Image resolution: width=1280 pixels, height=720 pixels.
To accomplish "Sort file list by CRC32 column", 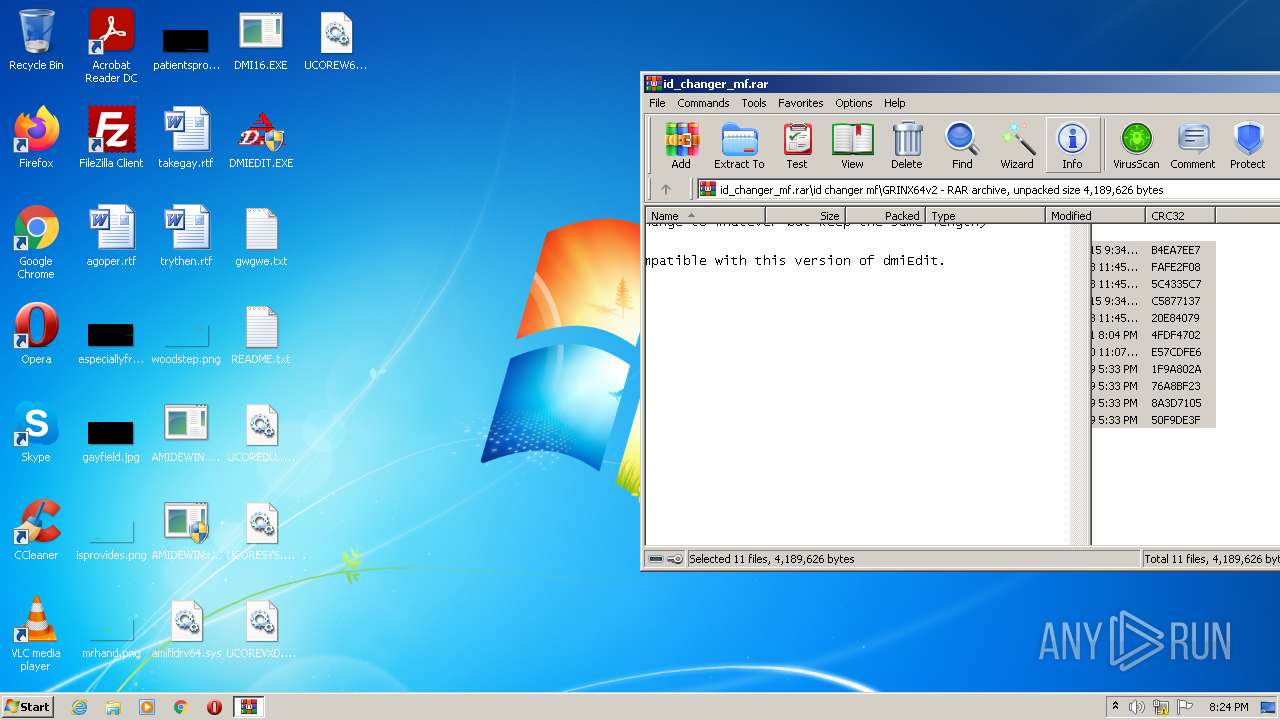I will (1181, 215).
